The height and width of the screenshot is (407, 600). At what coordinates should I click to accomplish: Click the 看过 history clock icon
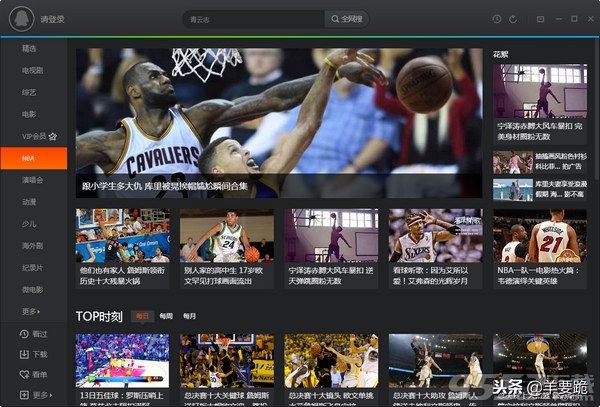[24, 334]
